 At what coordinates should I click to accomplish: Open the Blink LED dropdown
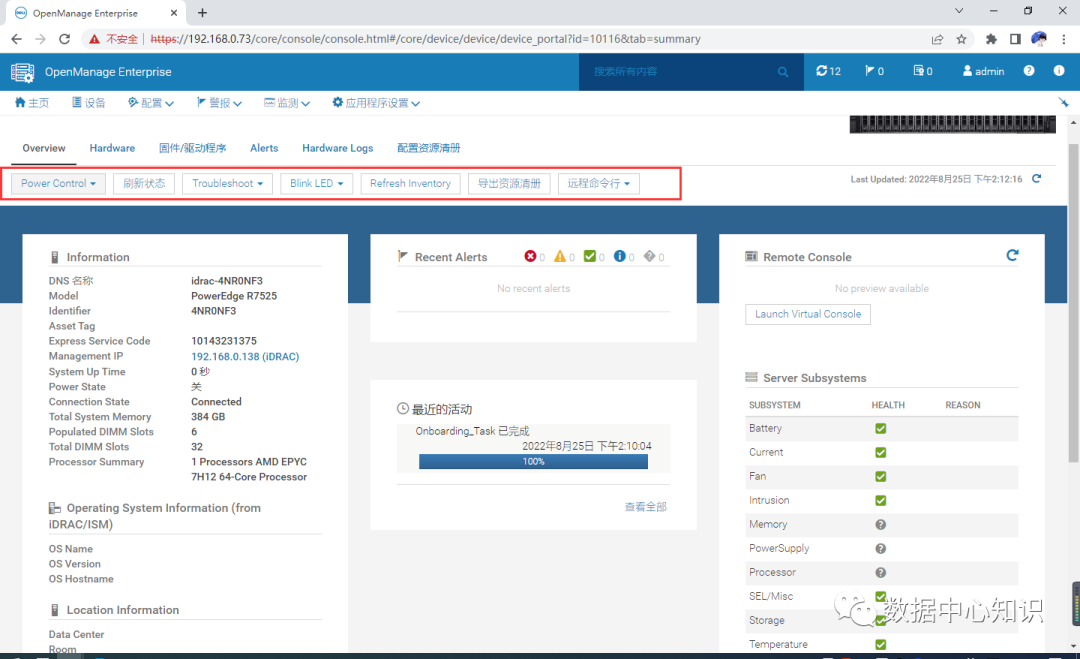(x=316, y=183)
